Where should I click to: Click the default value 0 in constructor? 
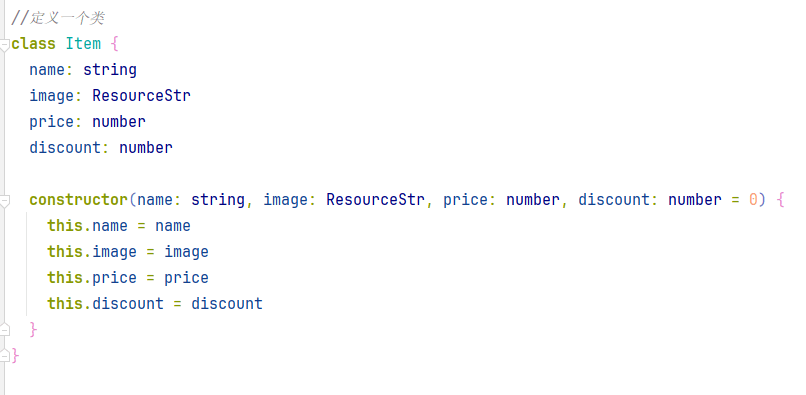[753, 200]
